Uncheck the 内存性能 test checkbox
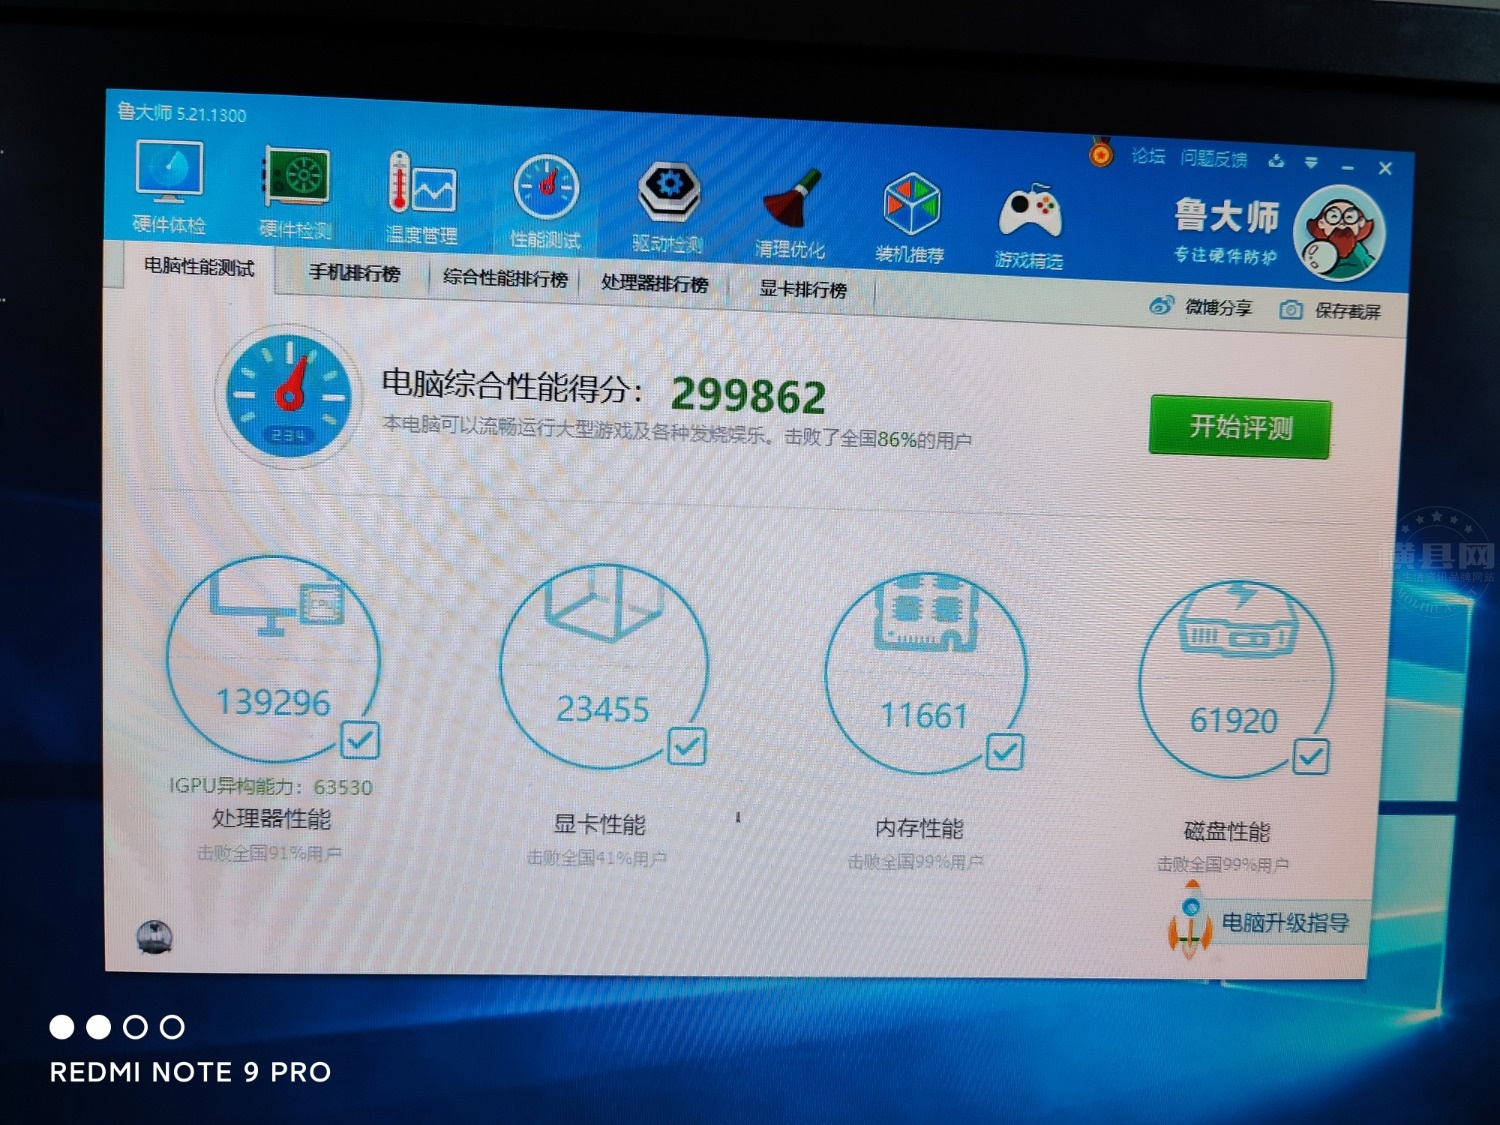This screenshot has width=1500, height=1125. [x=1005, y=752]
